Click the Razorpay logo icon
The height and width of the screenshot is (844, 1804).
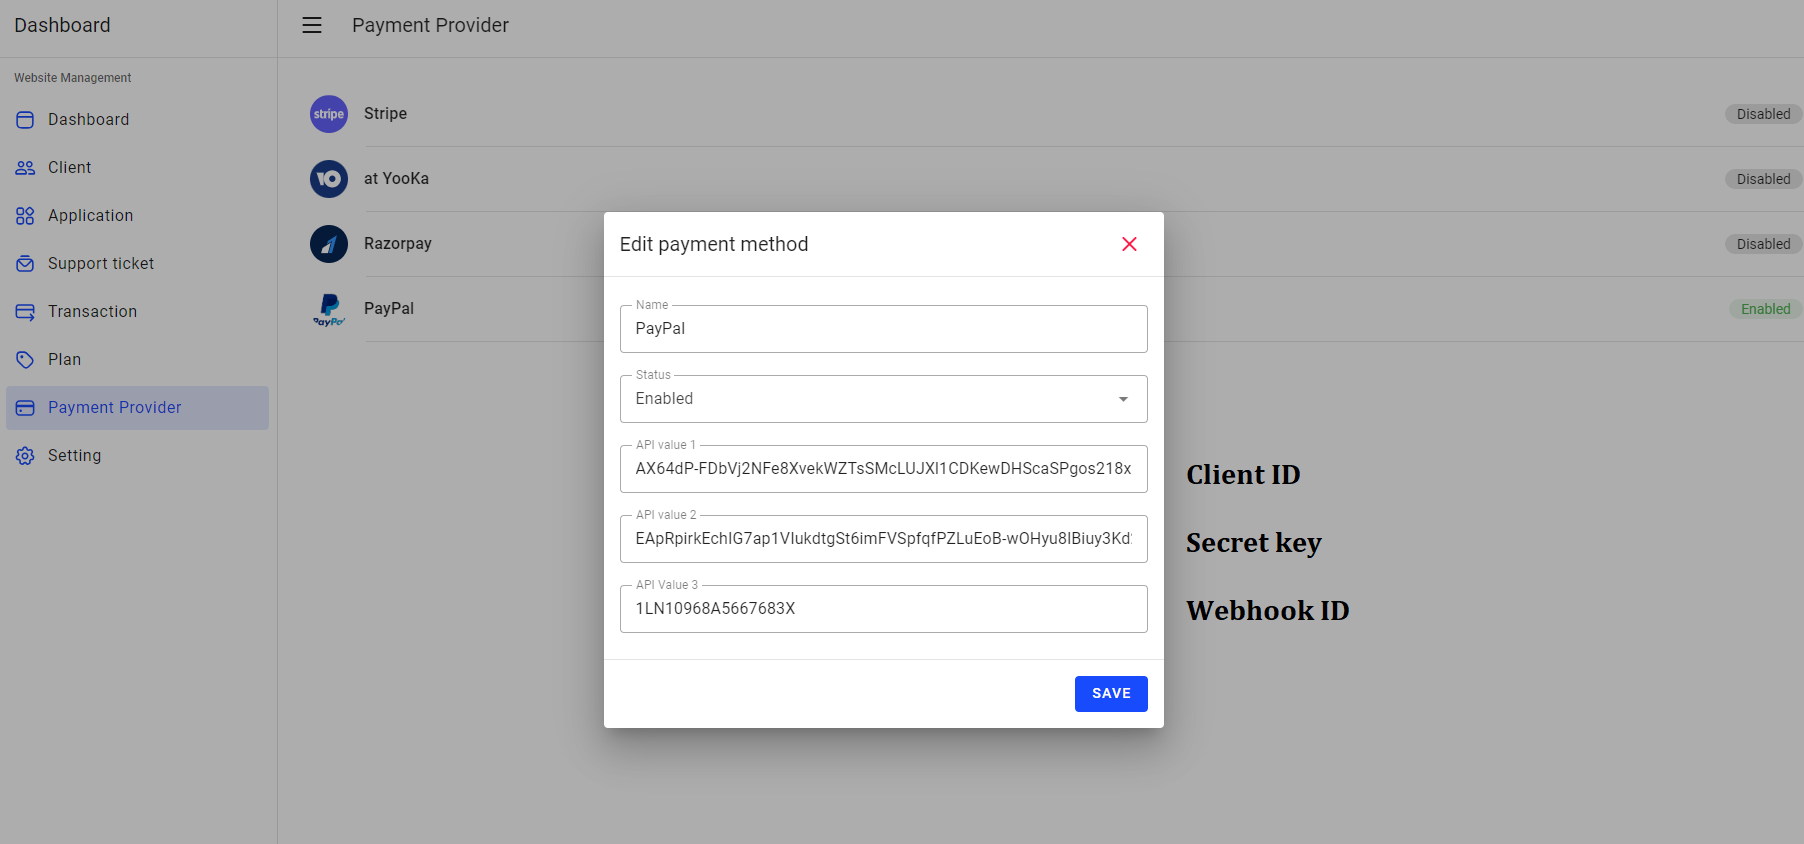[329, 244]
